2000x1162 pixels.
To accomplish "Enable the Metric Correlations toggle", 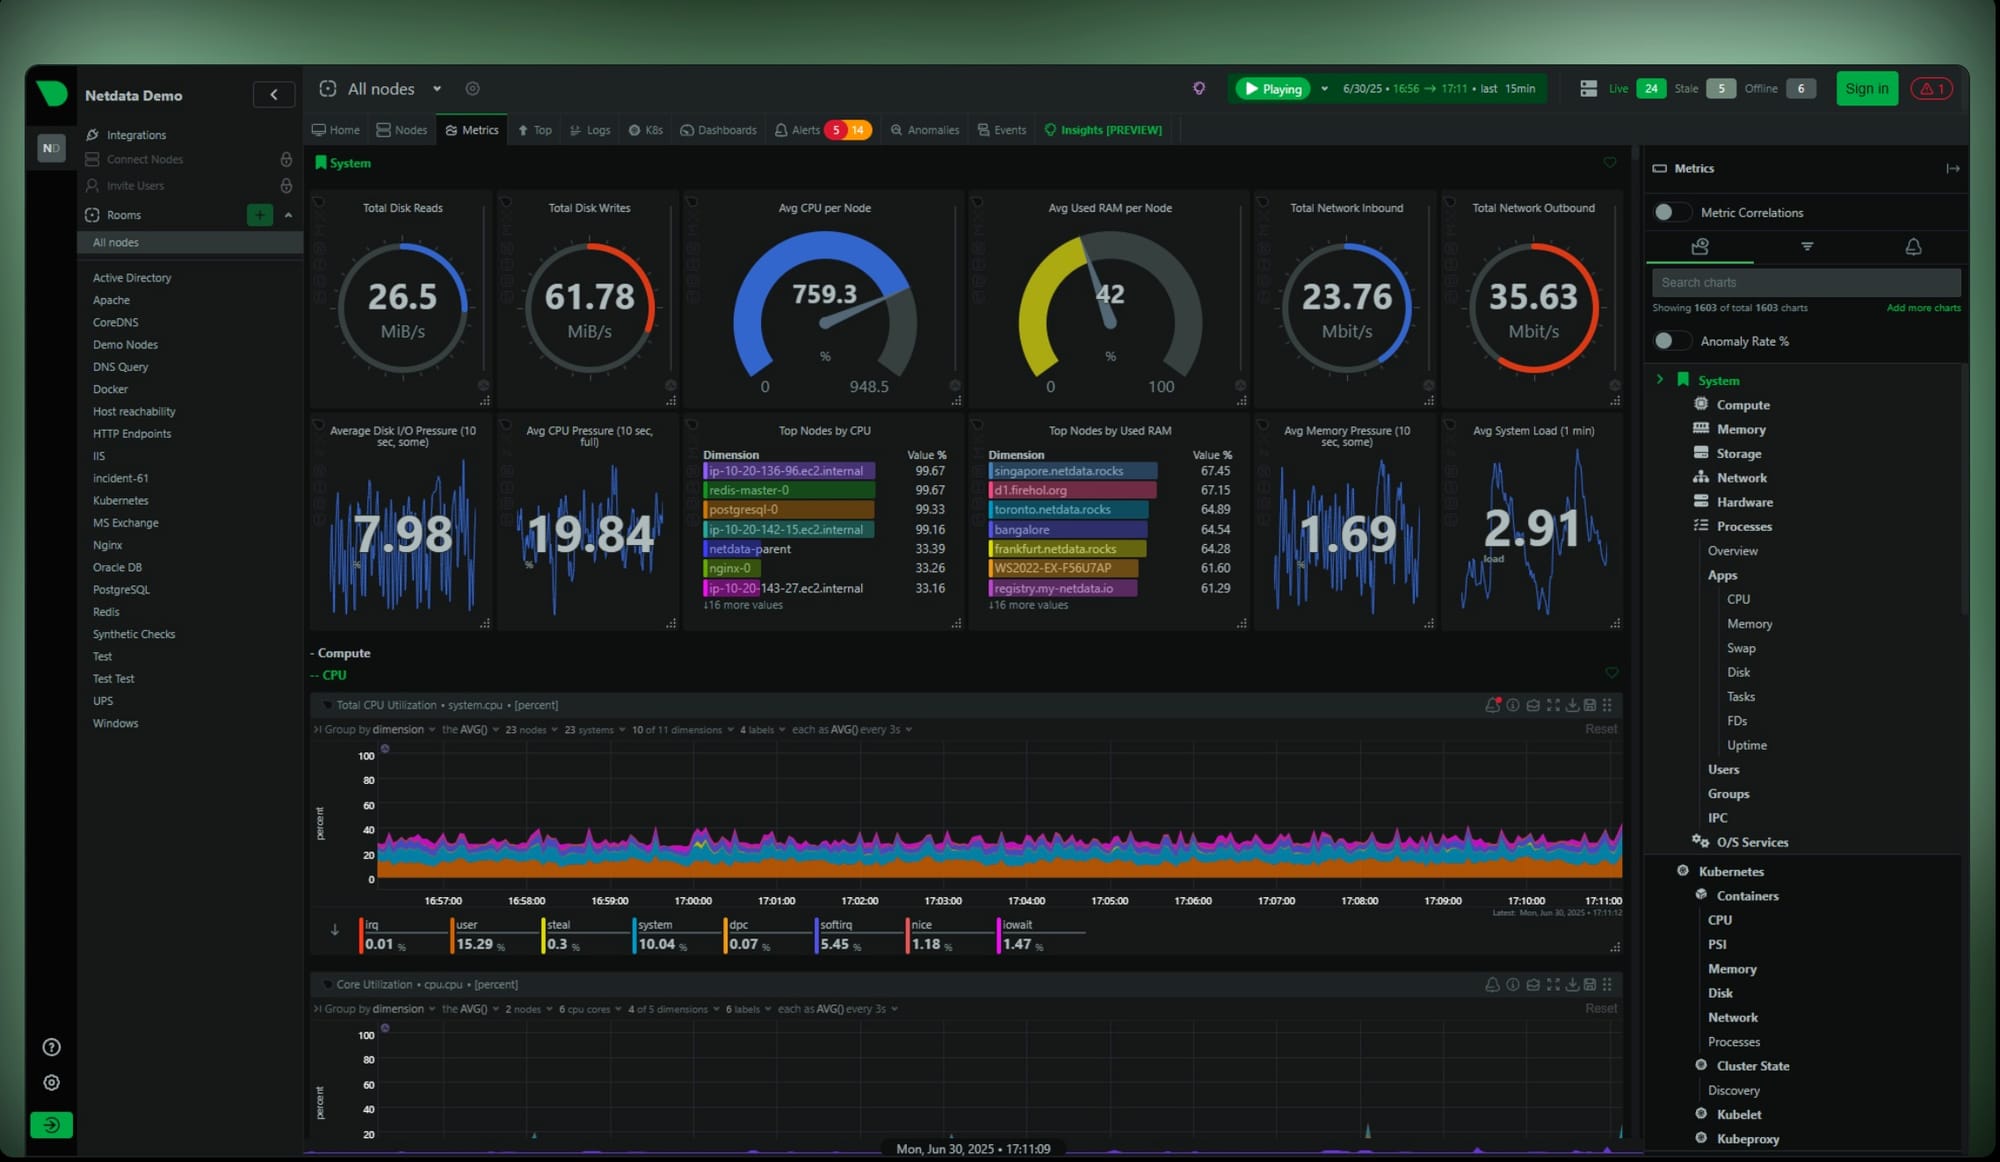I will click(x=1670, y=212).
